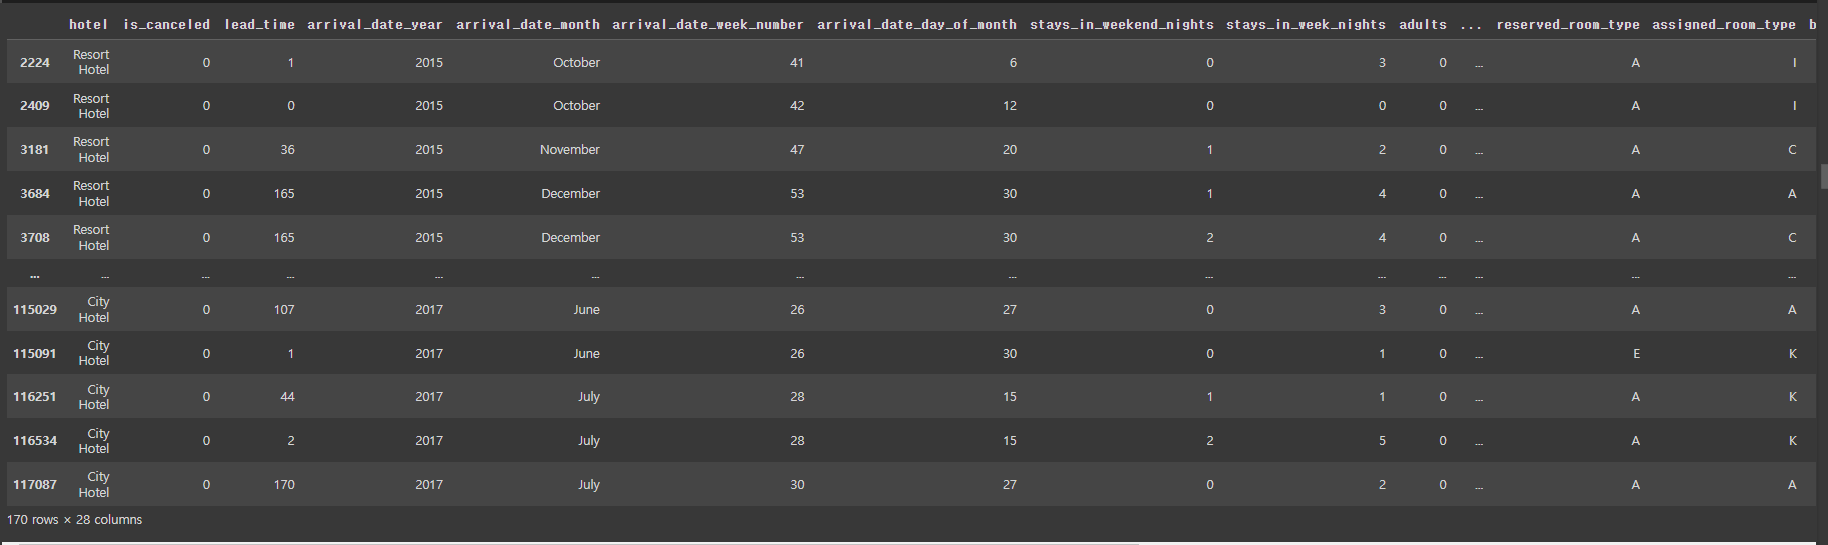The image size is (1828, 545).
Task: Click week number 41 in row 2224
Action: [x=797, y=62]
